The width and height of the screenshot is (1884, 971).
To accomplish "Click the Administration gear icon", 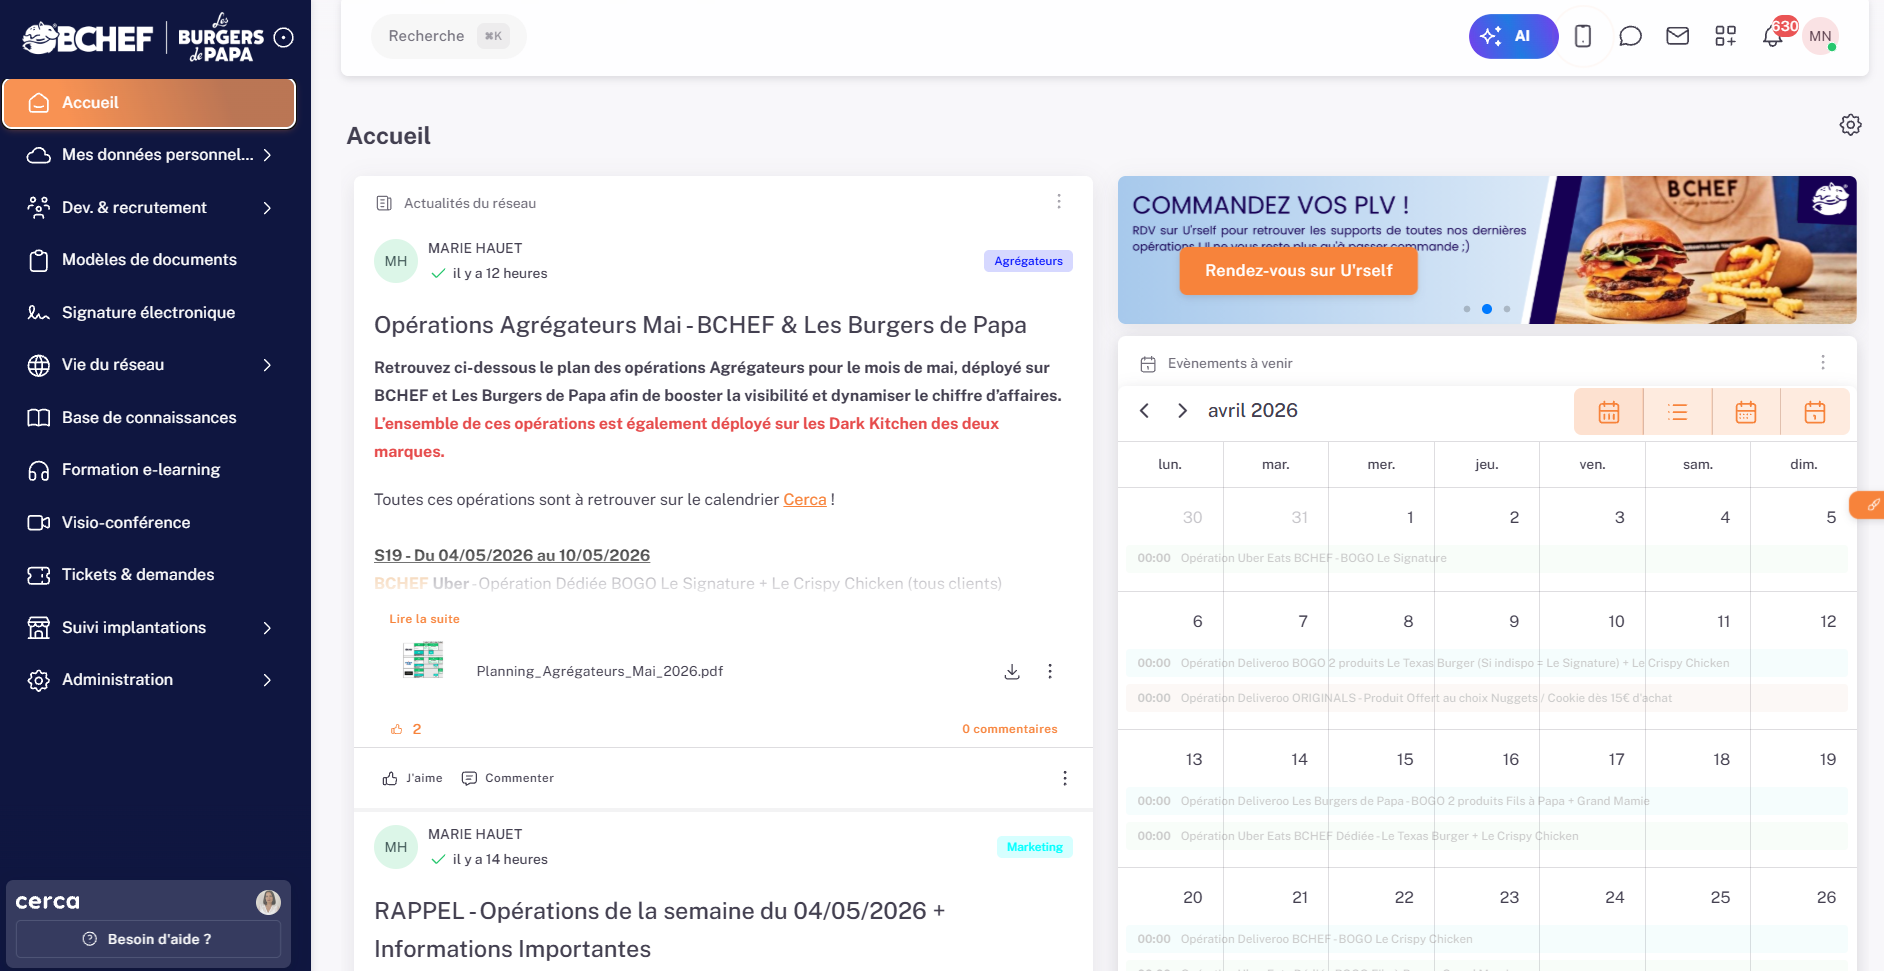I will [x=39, y=680].
